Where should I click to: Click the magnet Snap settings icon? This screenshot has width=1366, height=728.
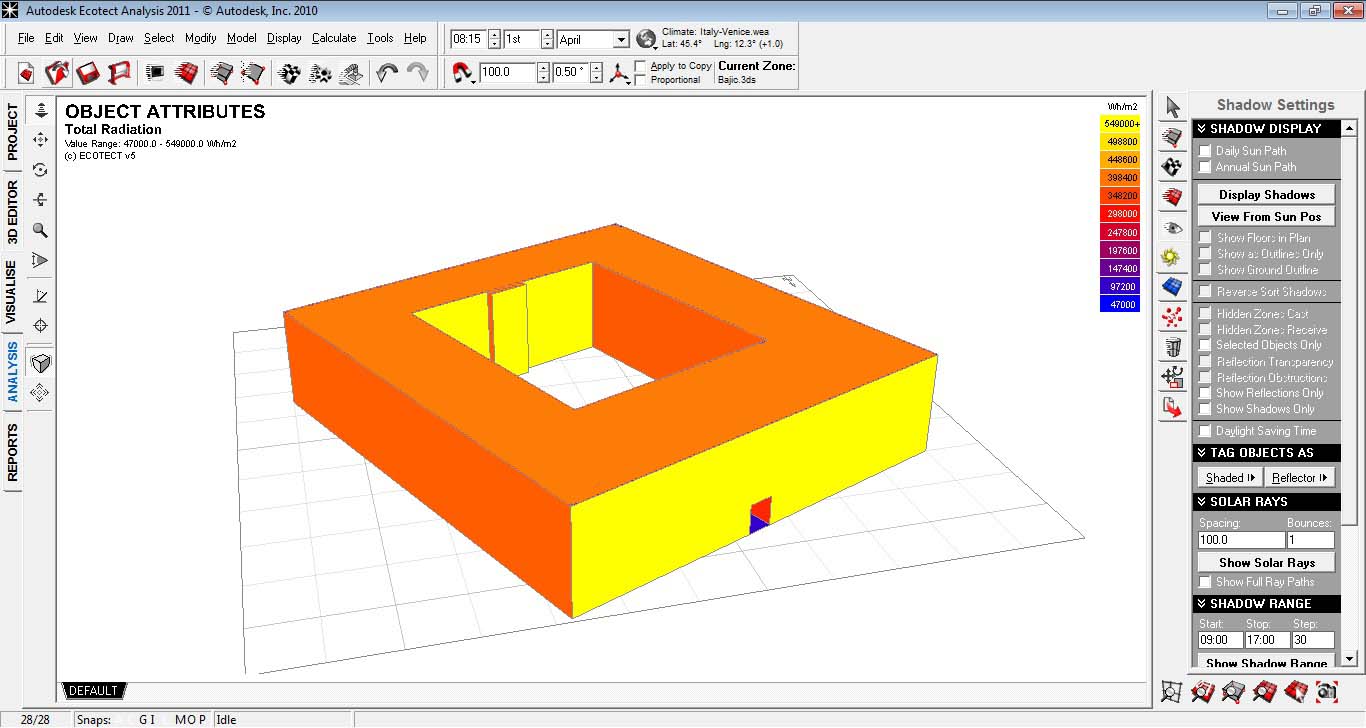tap(464, 73)
